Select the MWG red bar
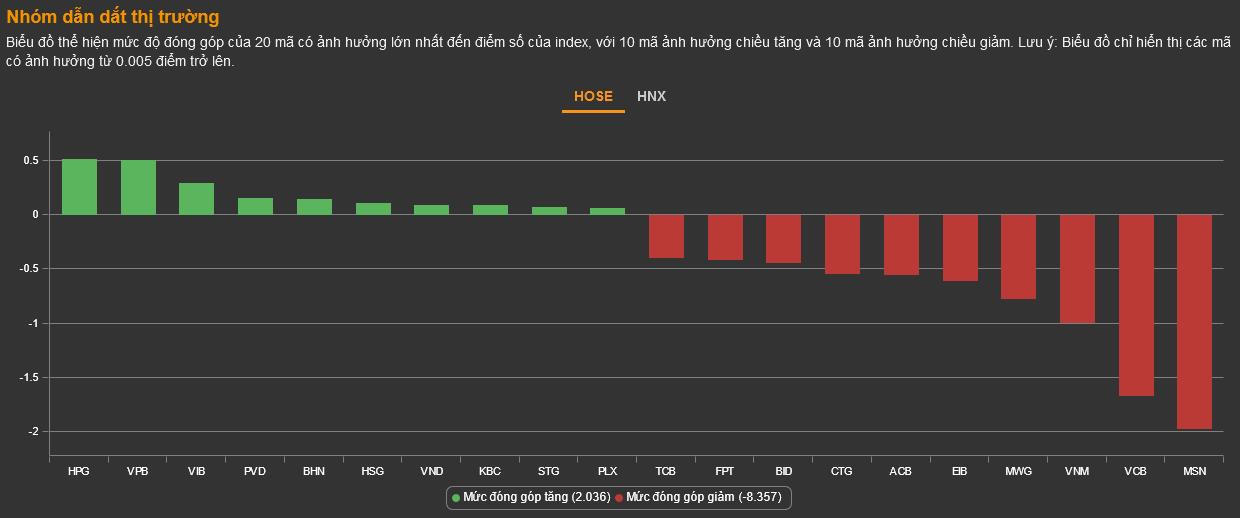This screenshot has width=1240, height=518. point(1018,257)
